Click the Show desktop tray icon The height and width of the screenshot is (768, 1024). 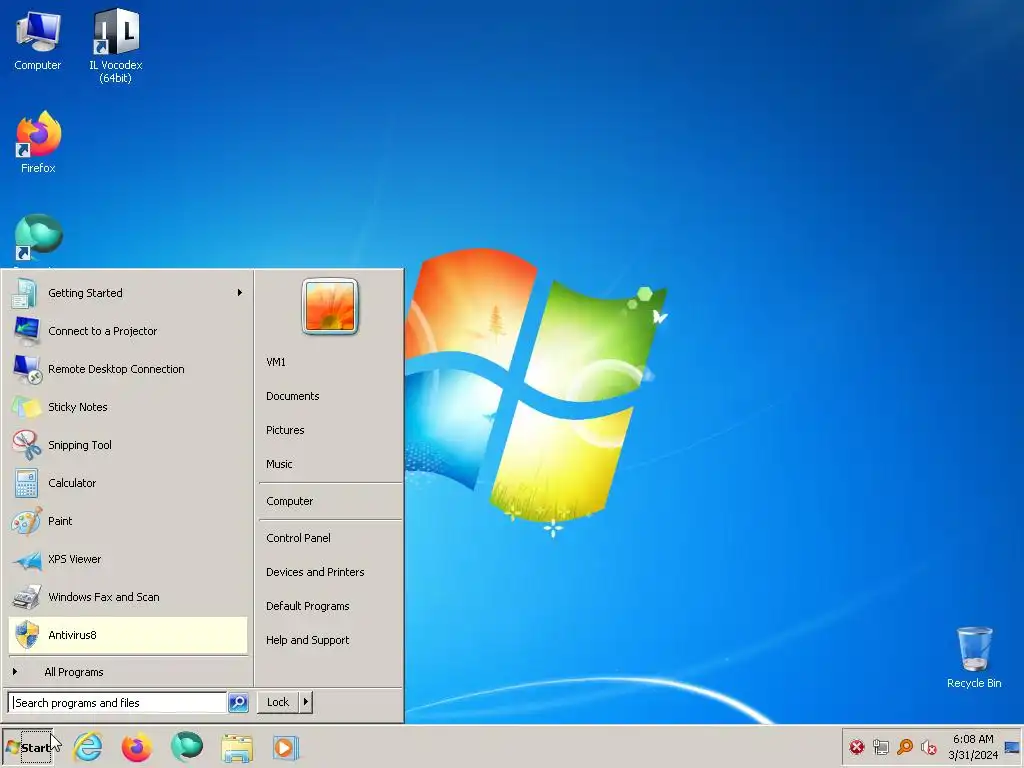[x=1012, y=747]
